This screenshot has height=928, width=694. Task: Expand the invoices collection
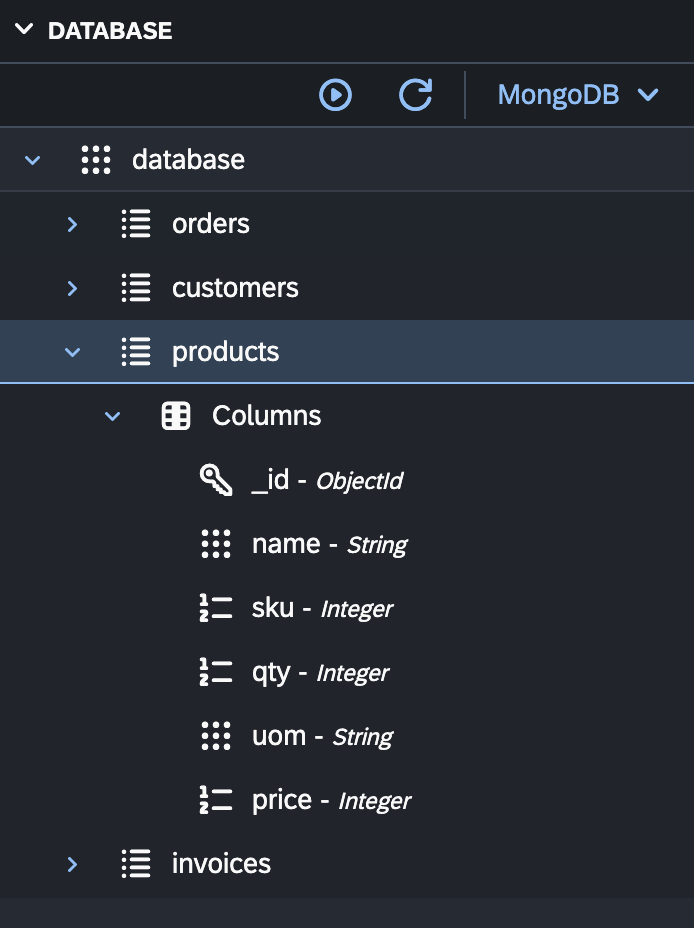[x=72, y=865]
